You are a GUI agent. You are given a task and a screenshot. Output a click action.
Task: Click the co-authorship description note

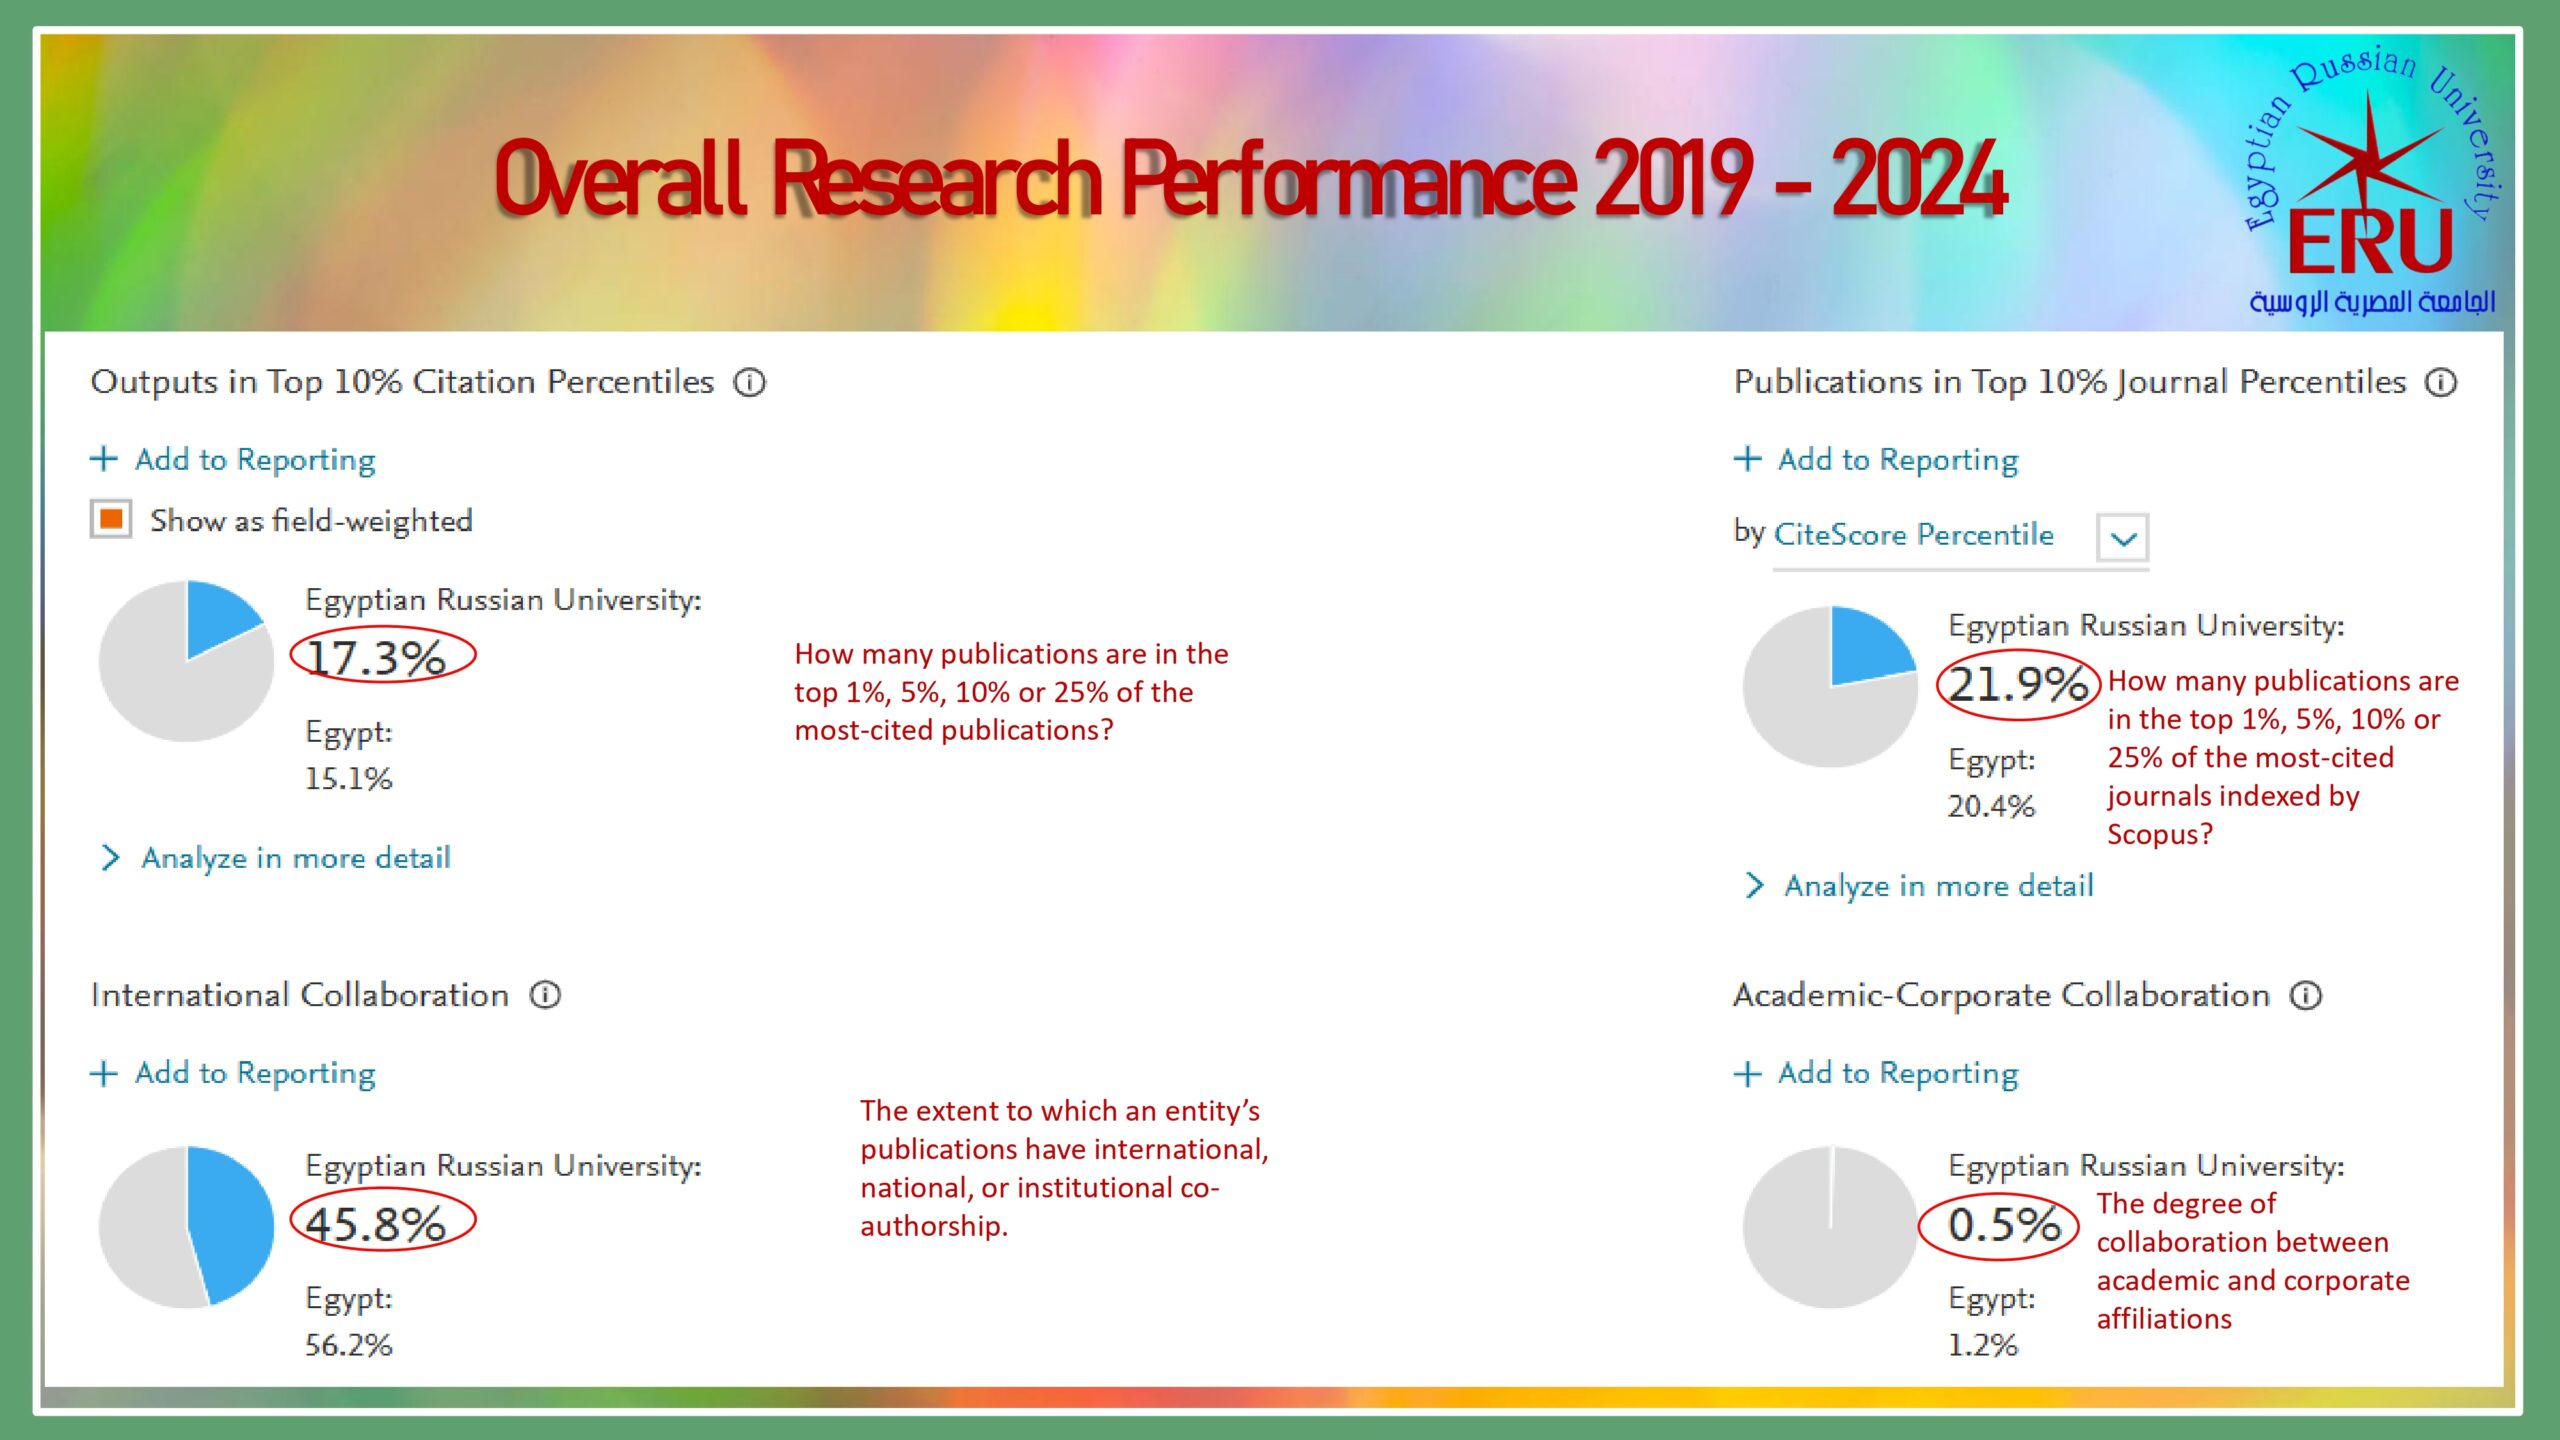1064,1168
